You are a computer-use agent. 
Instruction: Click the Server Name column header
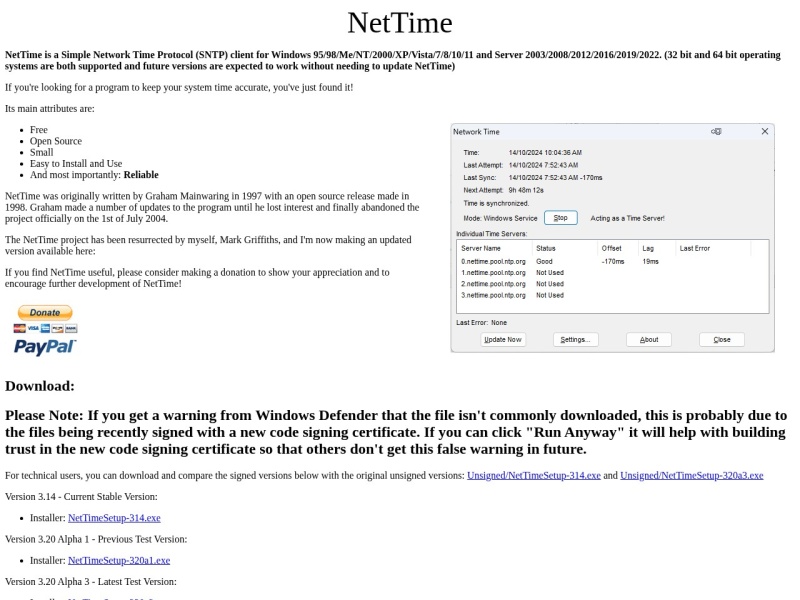[481, 248]
